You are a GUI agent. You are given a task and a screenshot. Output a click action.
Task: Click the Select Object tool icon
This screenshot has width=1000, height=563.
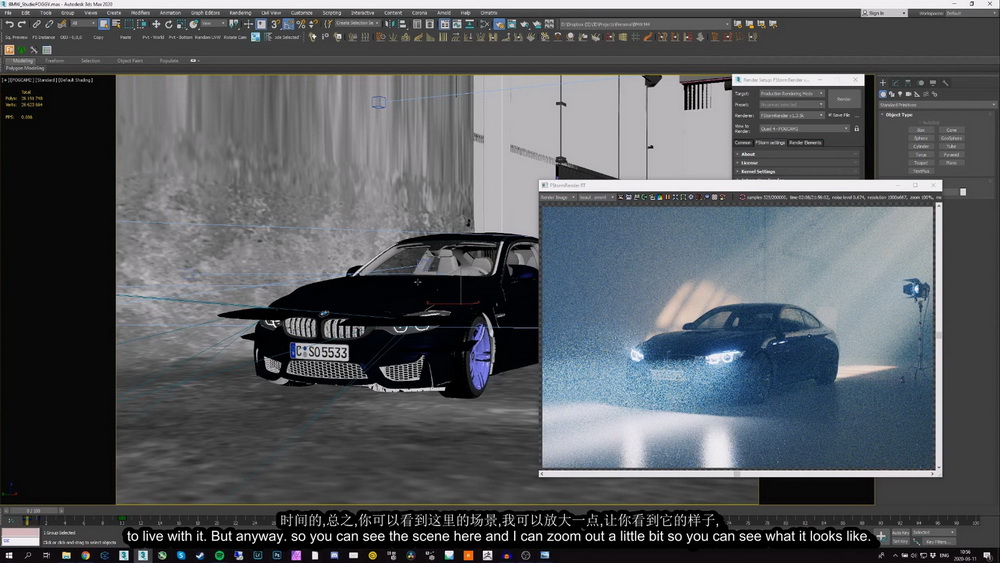pyautogui.click(x=104, y=24)
